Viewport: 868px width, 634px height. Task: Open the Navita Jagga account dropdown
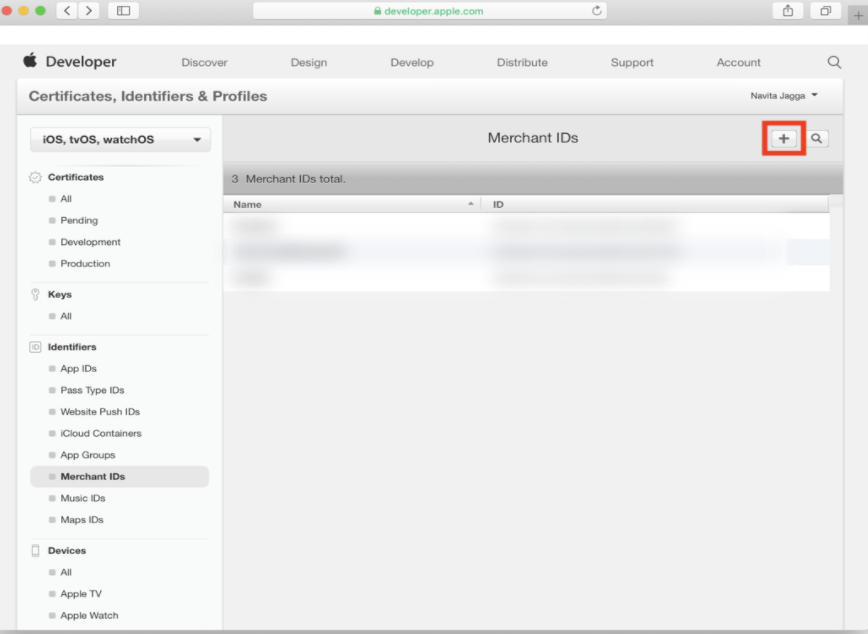coord(784,96)
